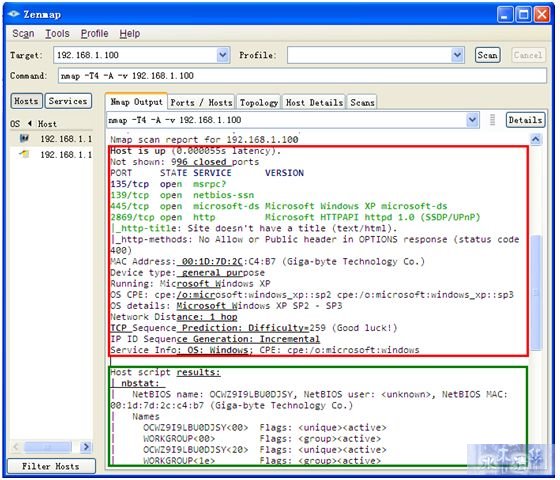Click the grip handle beside the Details button
This screenshot has height=480, width=560.
(x=492, y=120)
